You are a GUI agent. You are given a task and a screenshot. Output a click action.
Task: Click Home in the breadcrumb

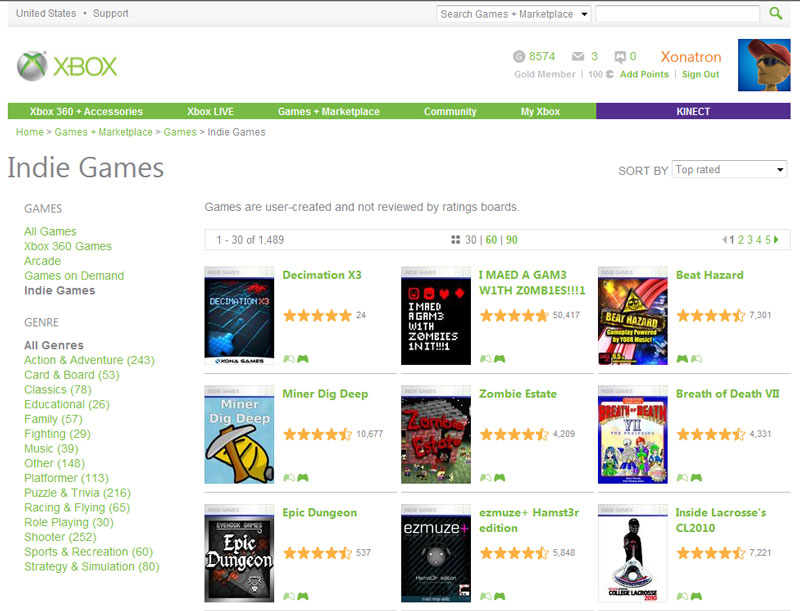point(30,132)
